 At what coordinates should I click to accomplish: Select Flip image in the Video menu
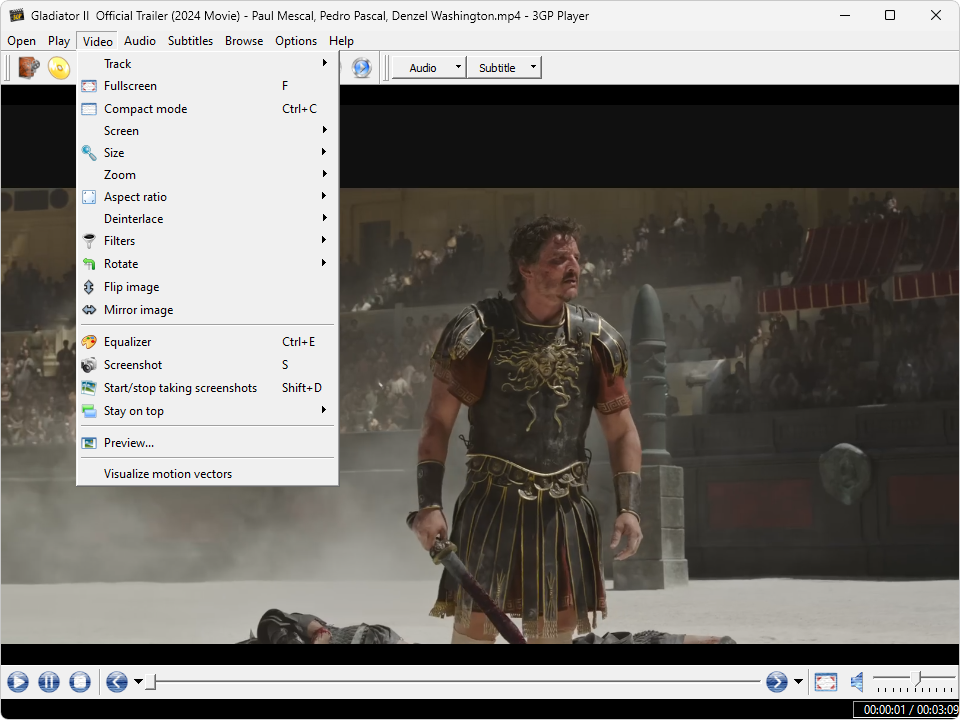click(132, 287)
